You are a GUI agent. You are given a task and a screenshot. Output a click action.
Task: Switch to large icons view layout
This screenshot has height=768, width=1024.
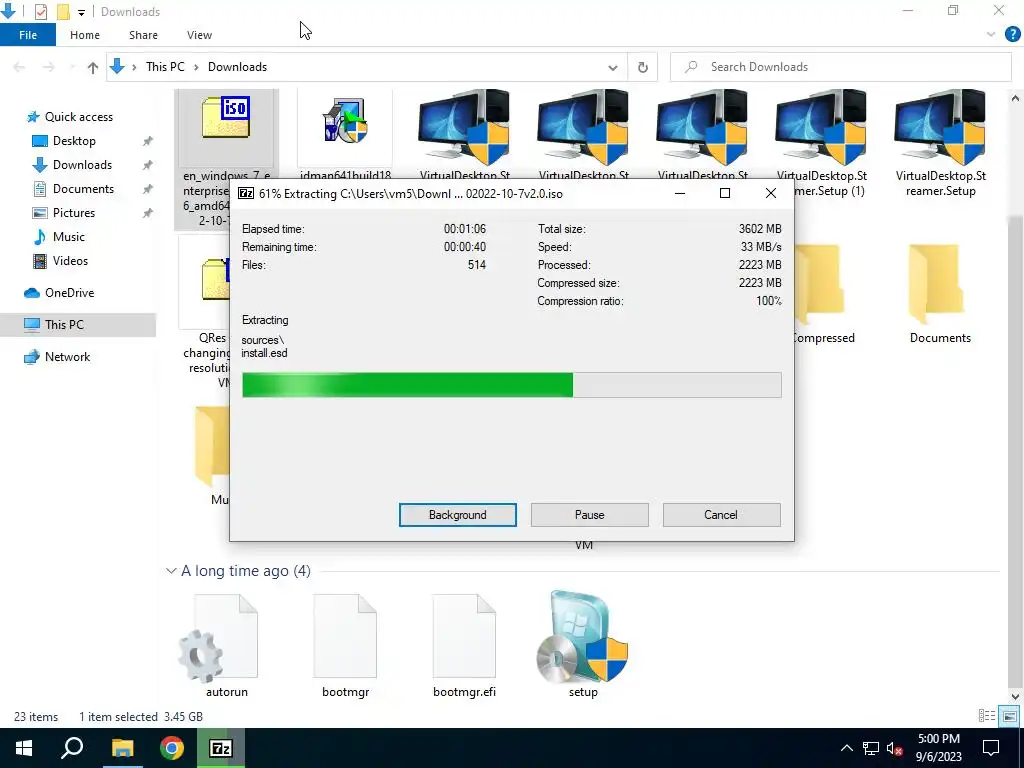click(x=1010, y=716)
